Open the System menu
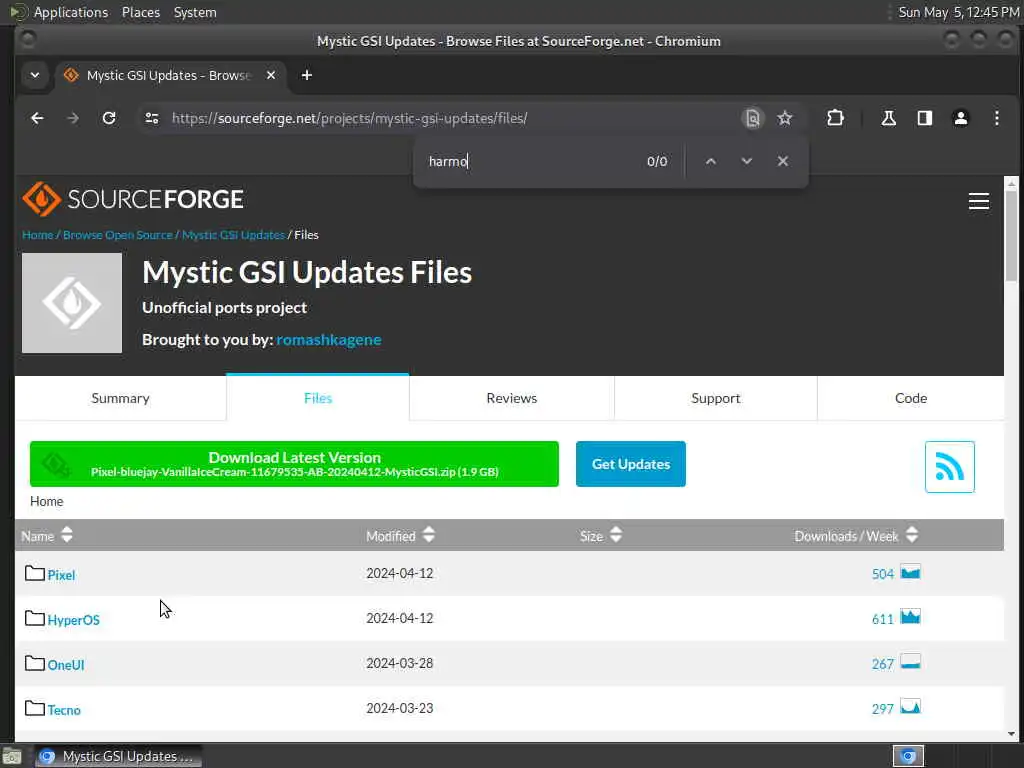Image resolution: width=1024 pixels, height=768 pixels. tap(195, 12)
